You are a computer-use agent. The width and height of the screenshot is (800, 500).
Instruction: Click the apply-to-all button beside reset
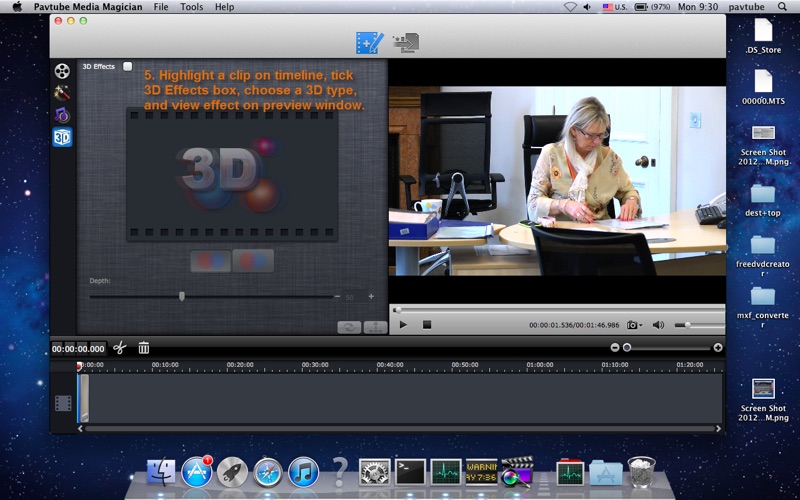pyautogui.click(x=375, y=328)
